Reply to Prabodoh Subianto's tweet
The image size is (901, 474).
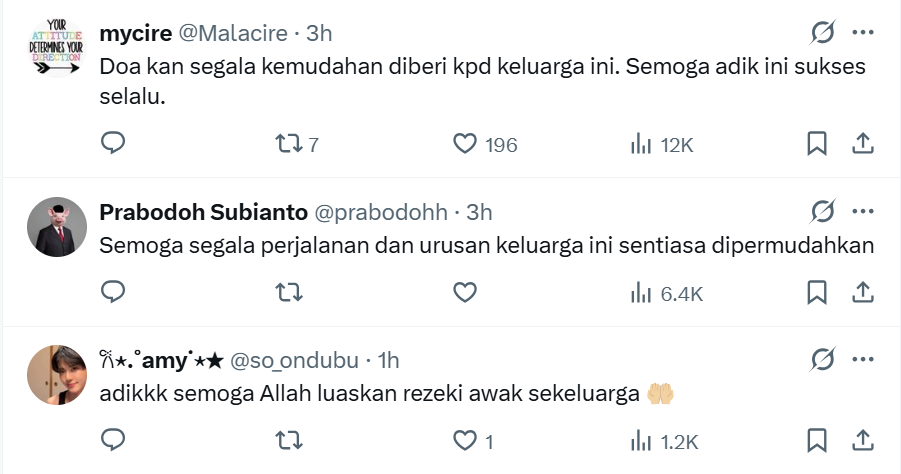[113, 292]
